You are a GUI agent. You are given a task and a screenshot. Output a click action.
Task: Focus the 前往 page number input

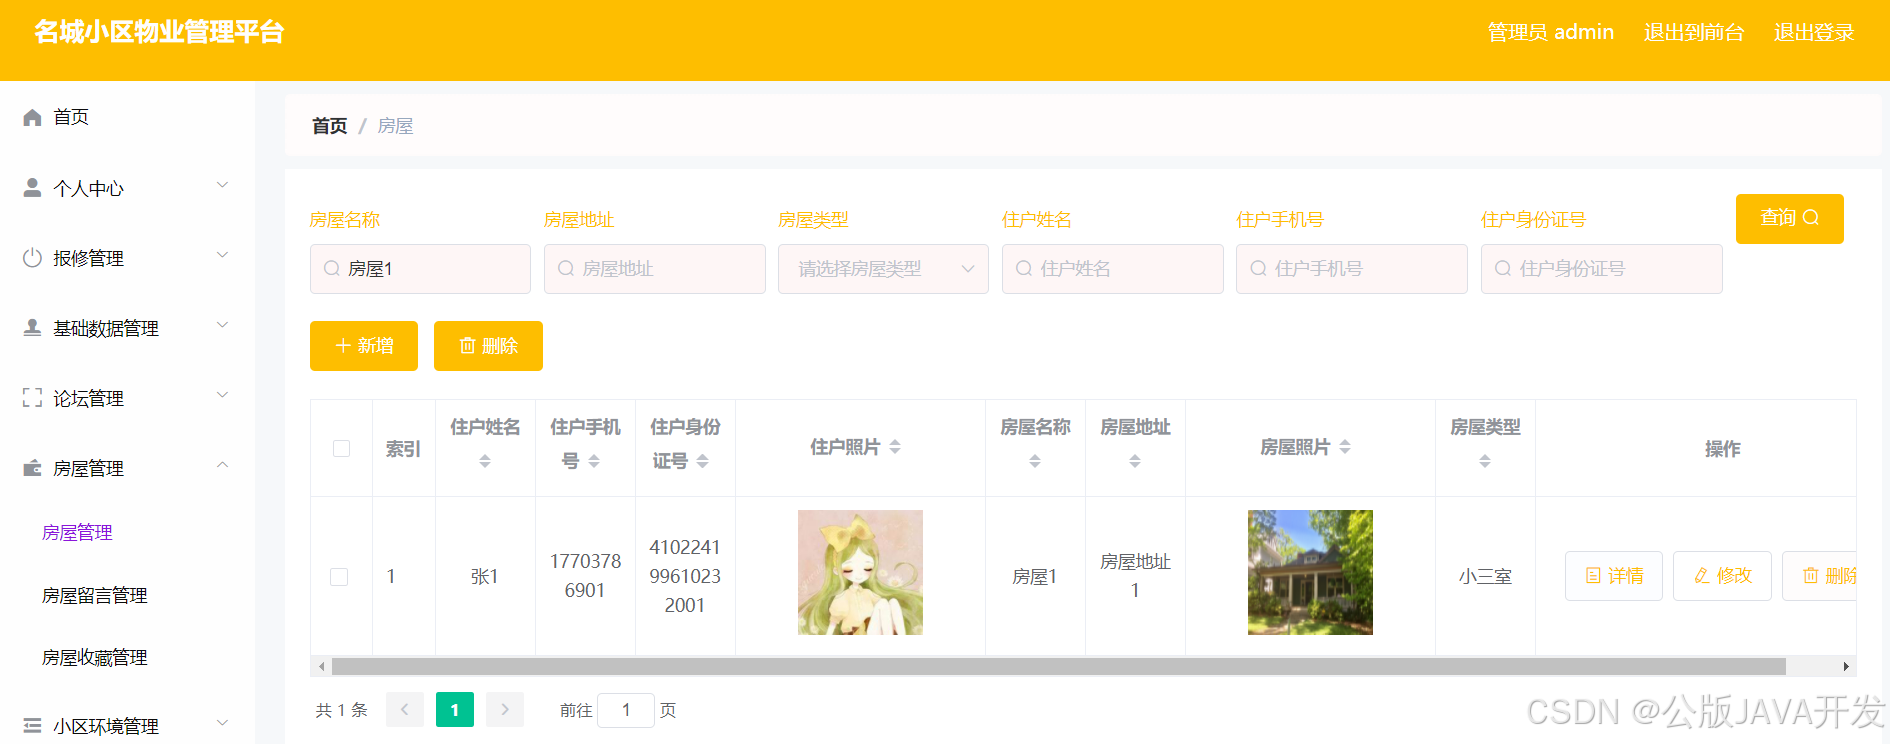(x=626, y=710)
